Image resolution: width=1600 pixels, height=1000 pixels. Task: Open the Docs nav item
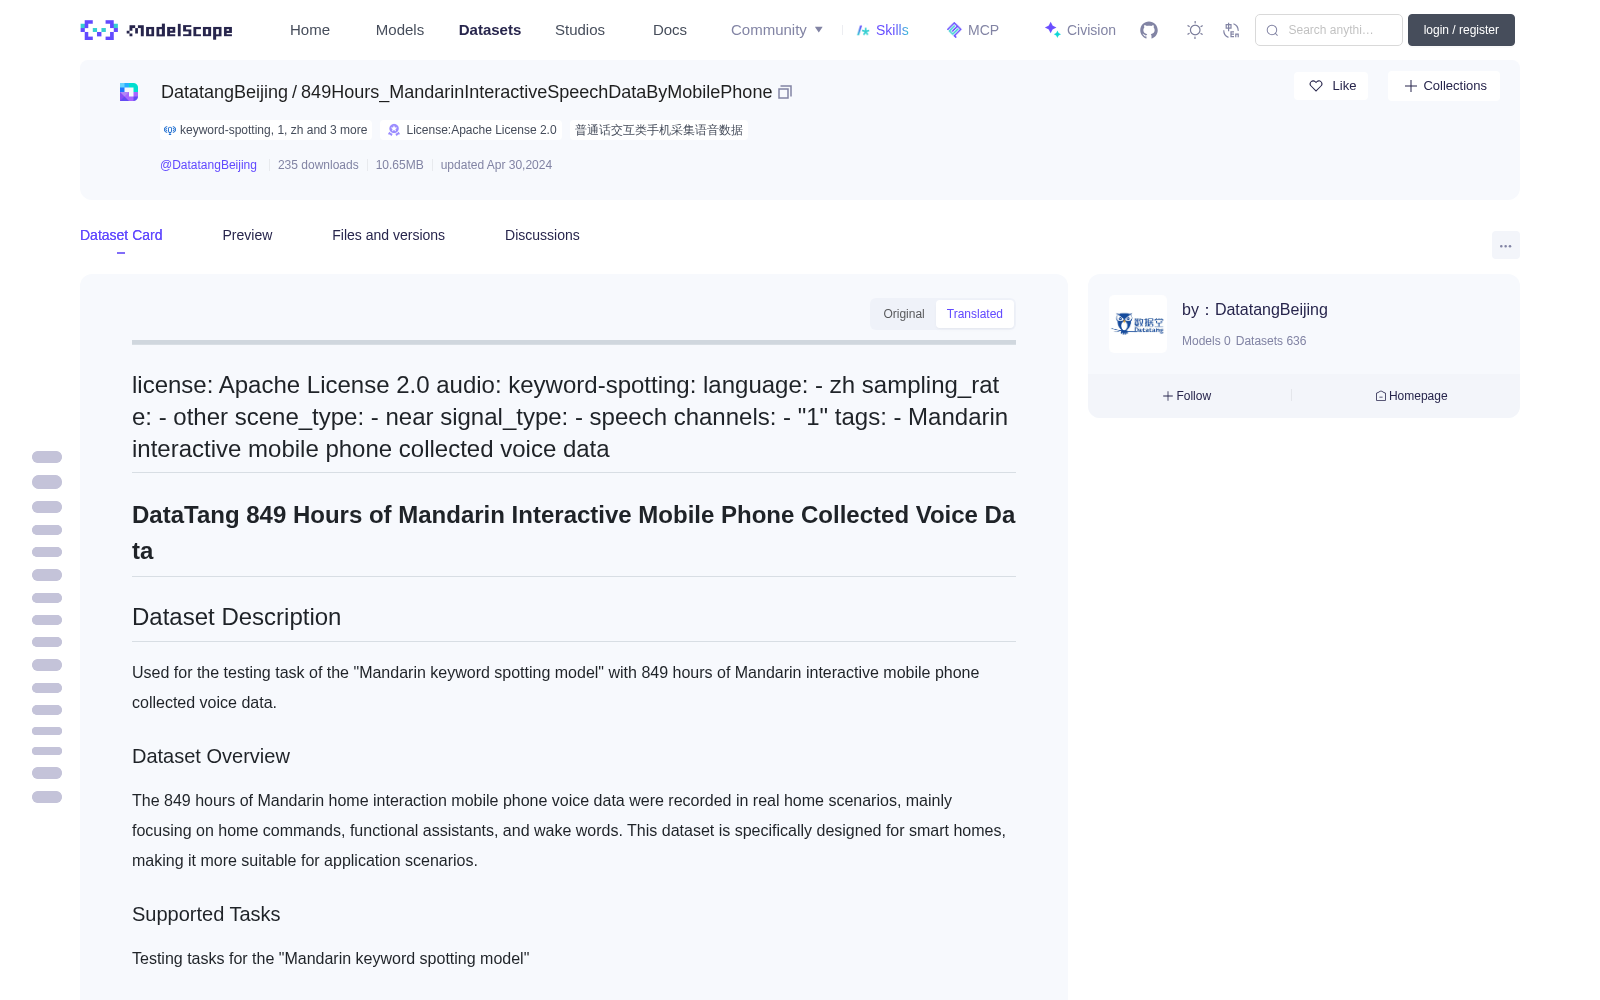[x=670, y=30]
